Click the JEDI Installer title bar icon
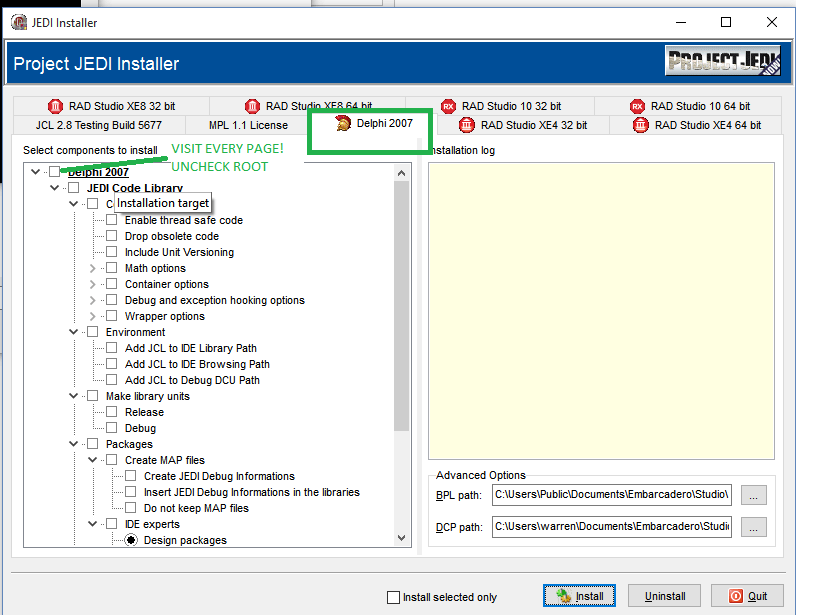This screenshot has width=814, height=615. pyautogui.click(x=19, y=22)
